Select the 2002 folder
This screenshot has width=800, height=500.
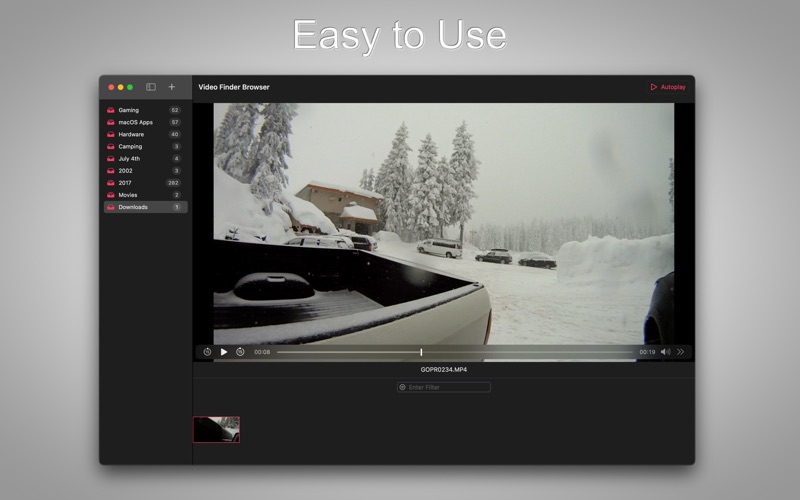point(145,171)
